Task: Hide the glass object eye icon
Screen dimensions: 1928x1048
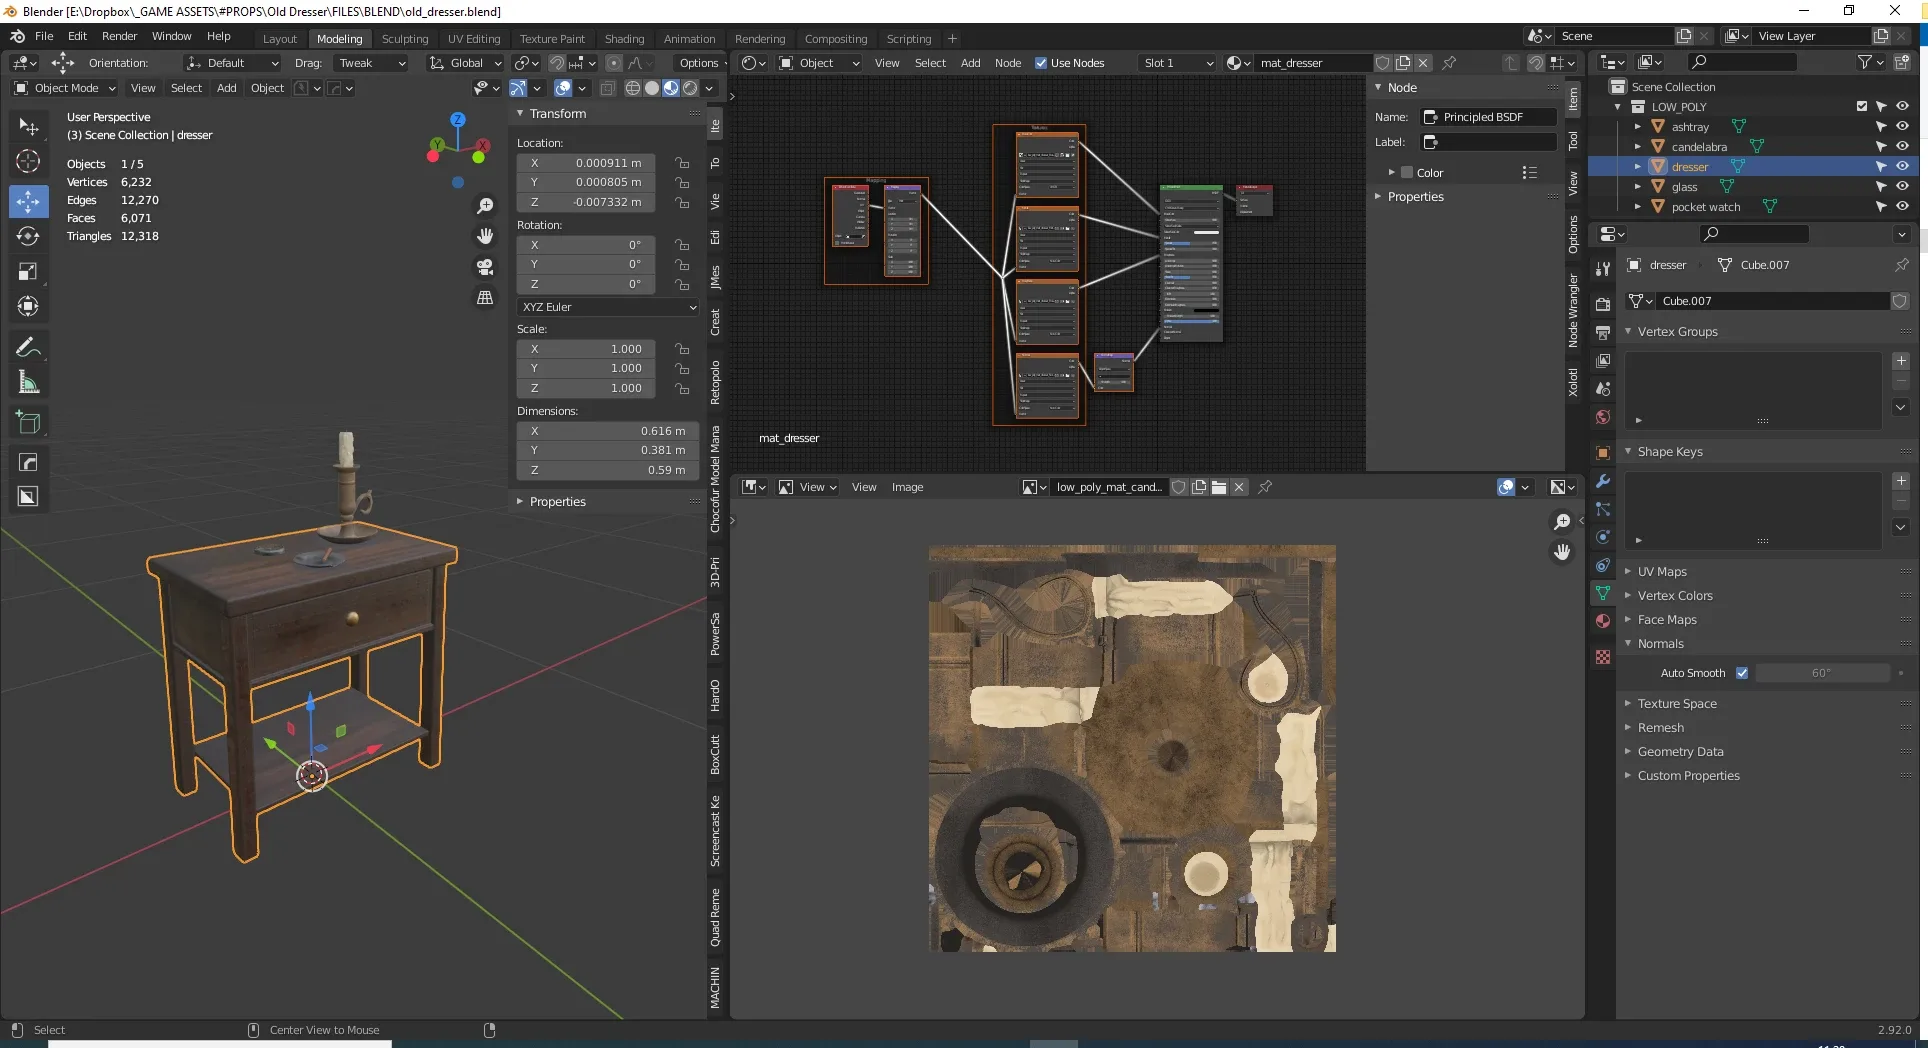Action: click(x=1902, y=186)
